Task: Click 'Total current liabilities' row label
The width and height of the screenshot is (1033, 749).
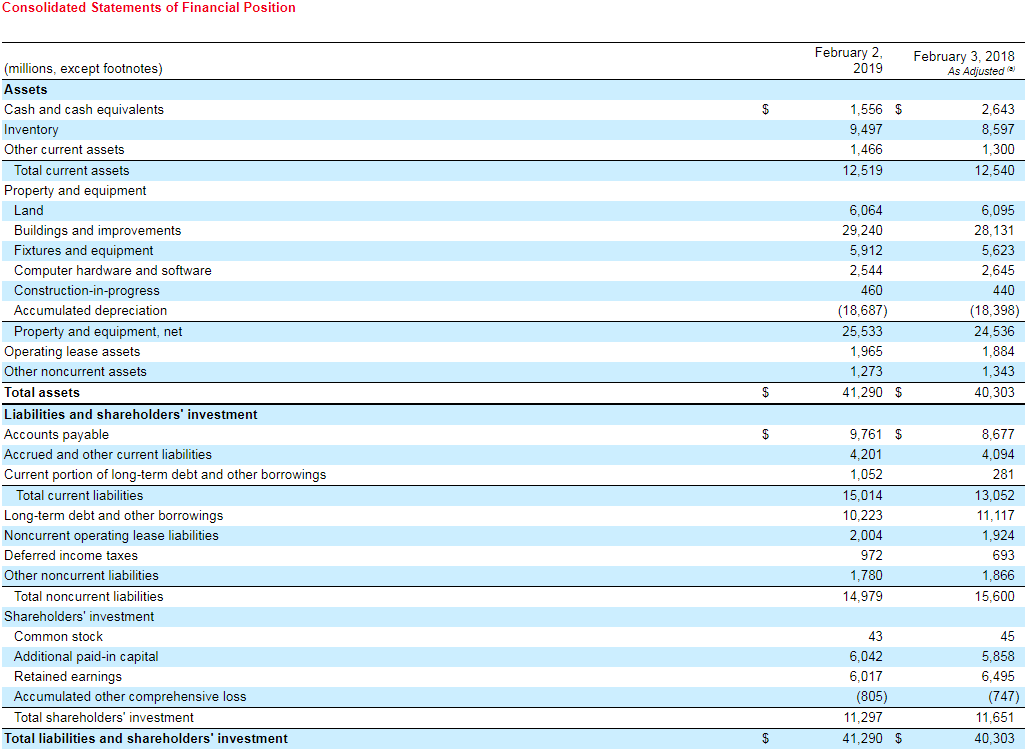Action: click(x=80, y=495)
